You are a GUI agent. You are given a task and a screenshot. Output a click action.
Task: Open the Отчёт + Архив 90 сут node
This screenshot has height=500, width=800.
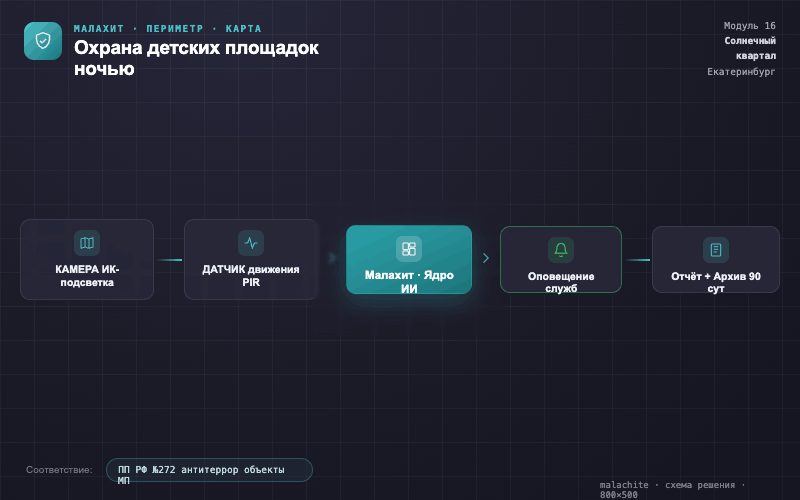716,259
